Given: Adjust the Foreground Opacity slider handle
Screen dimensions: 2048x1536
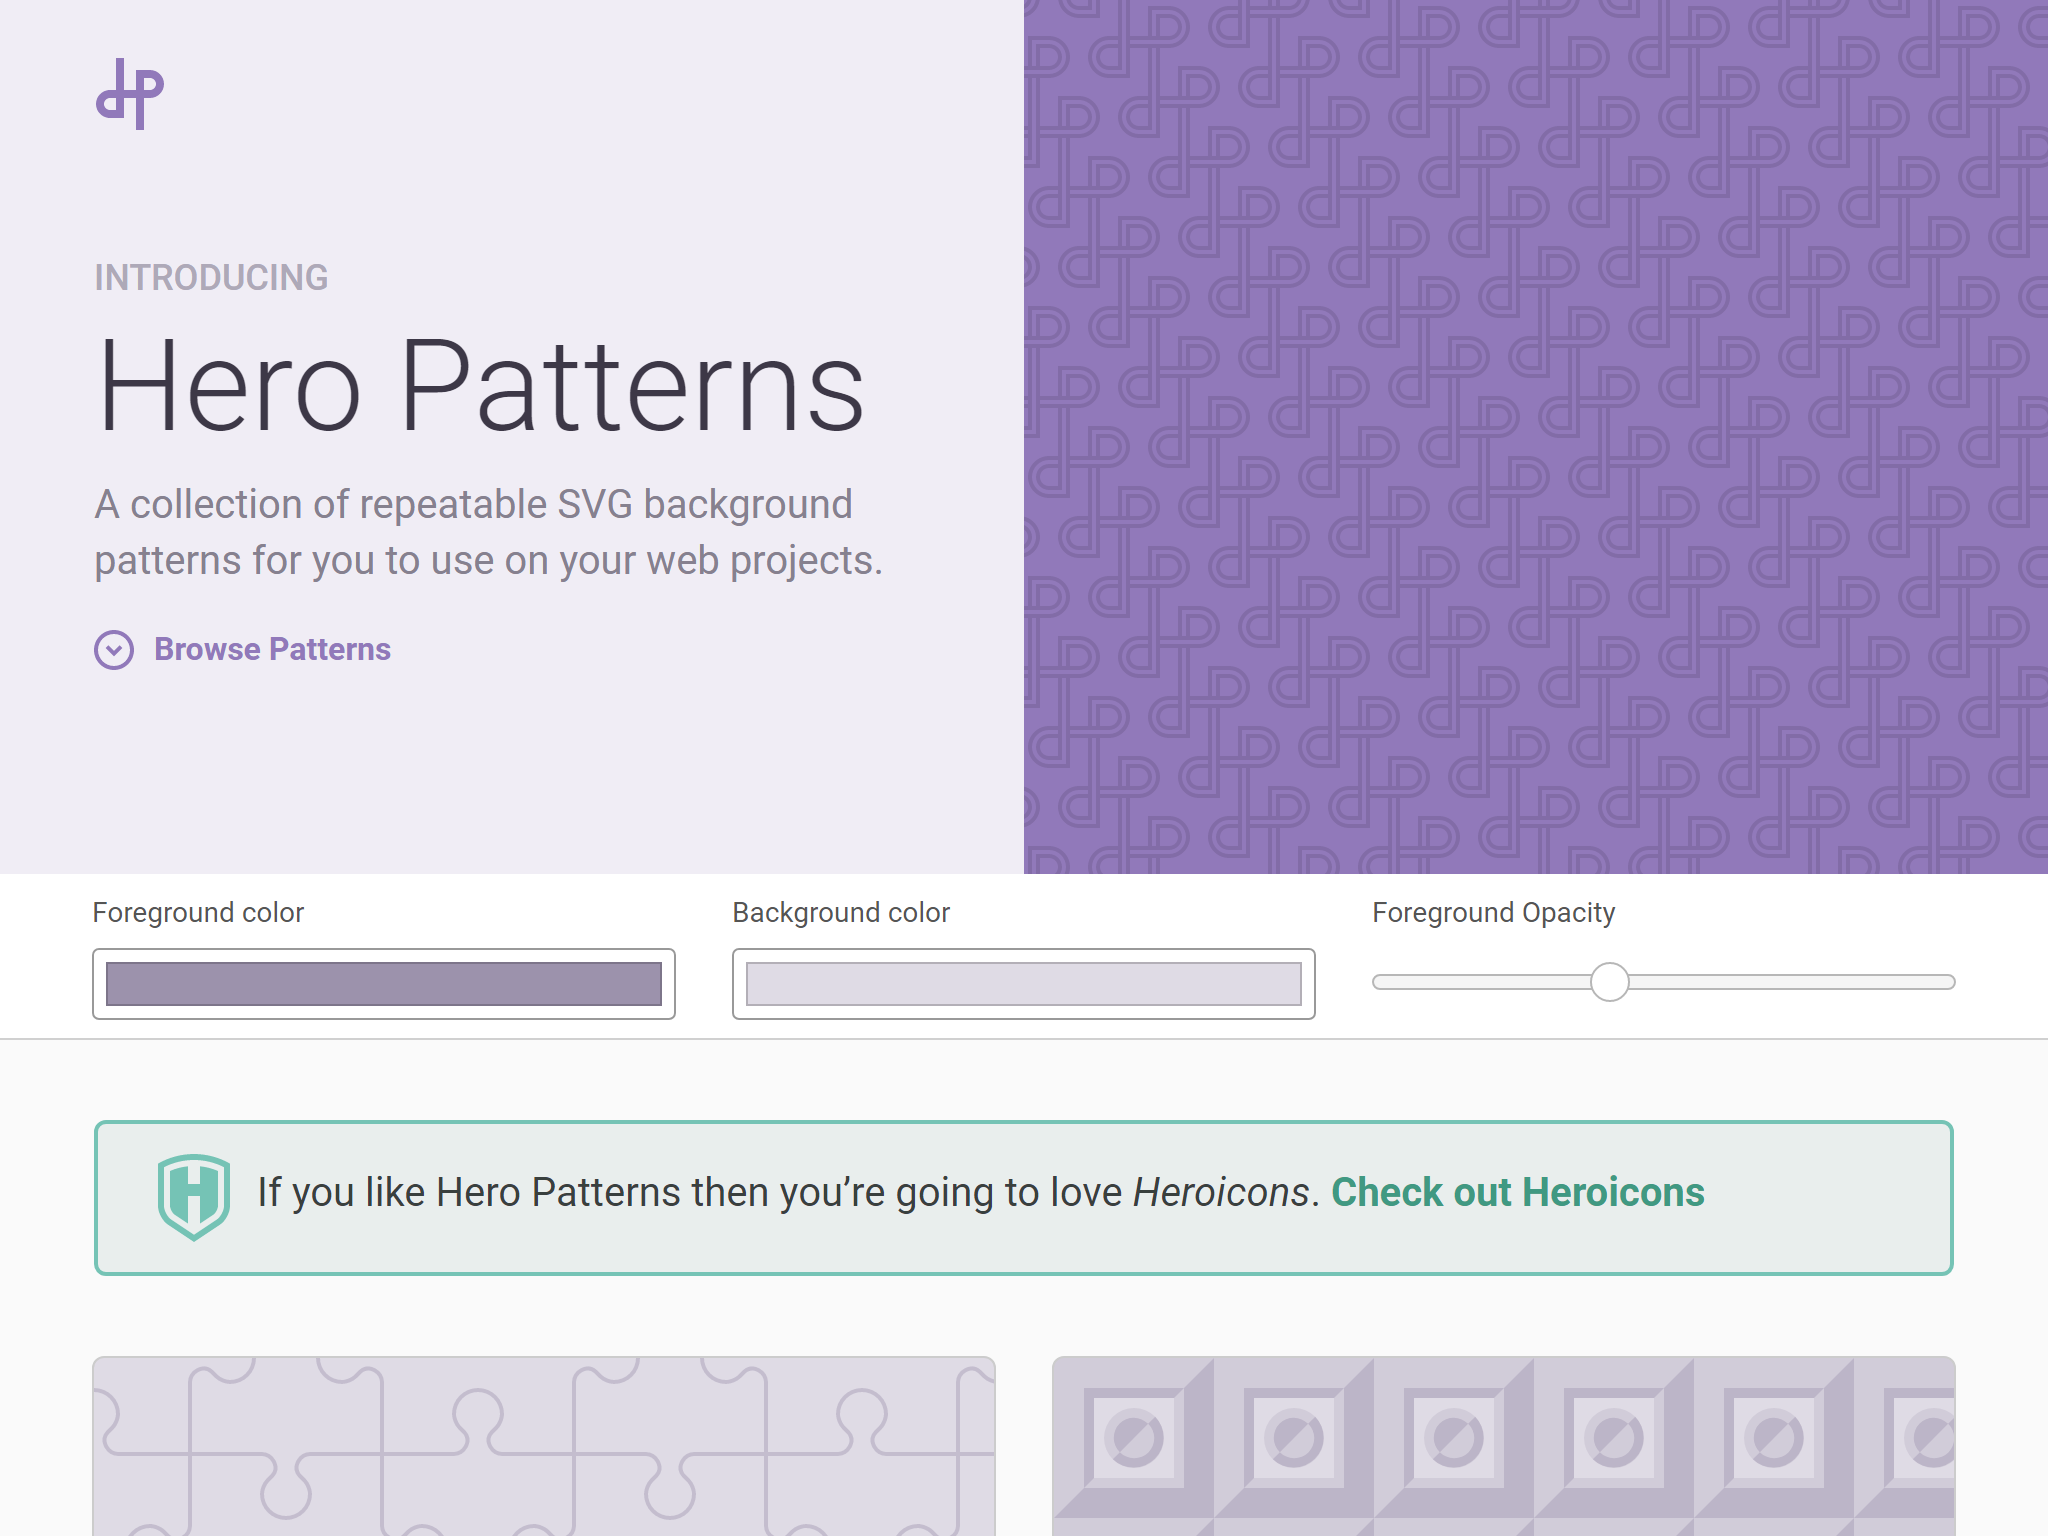Looking at the screenshot, I should (x=1610, y=982).
